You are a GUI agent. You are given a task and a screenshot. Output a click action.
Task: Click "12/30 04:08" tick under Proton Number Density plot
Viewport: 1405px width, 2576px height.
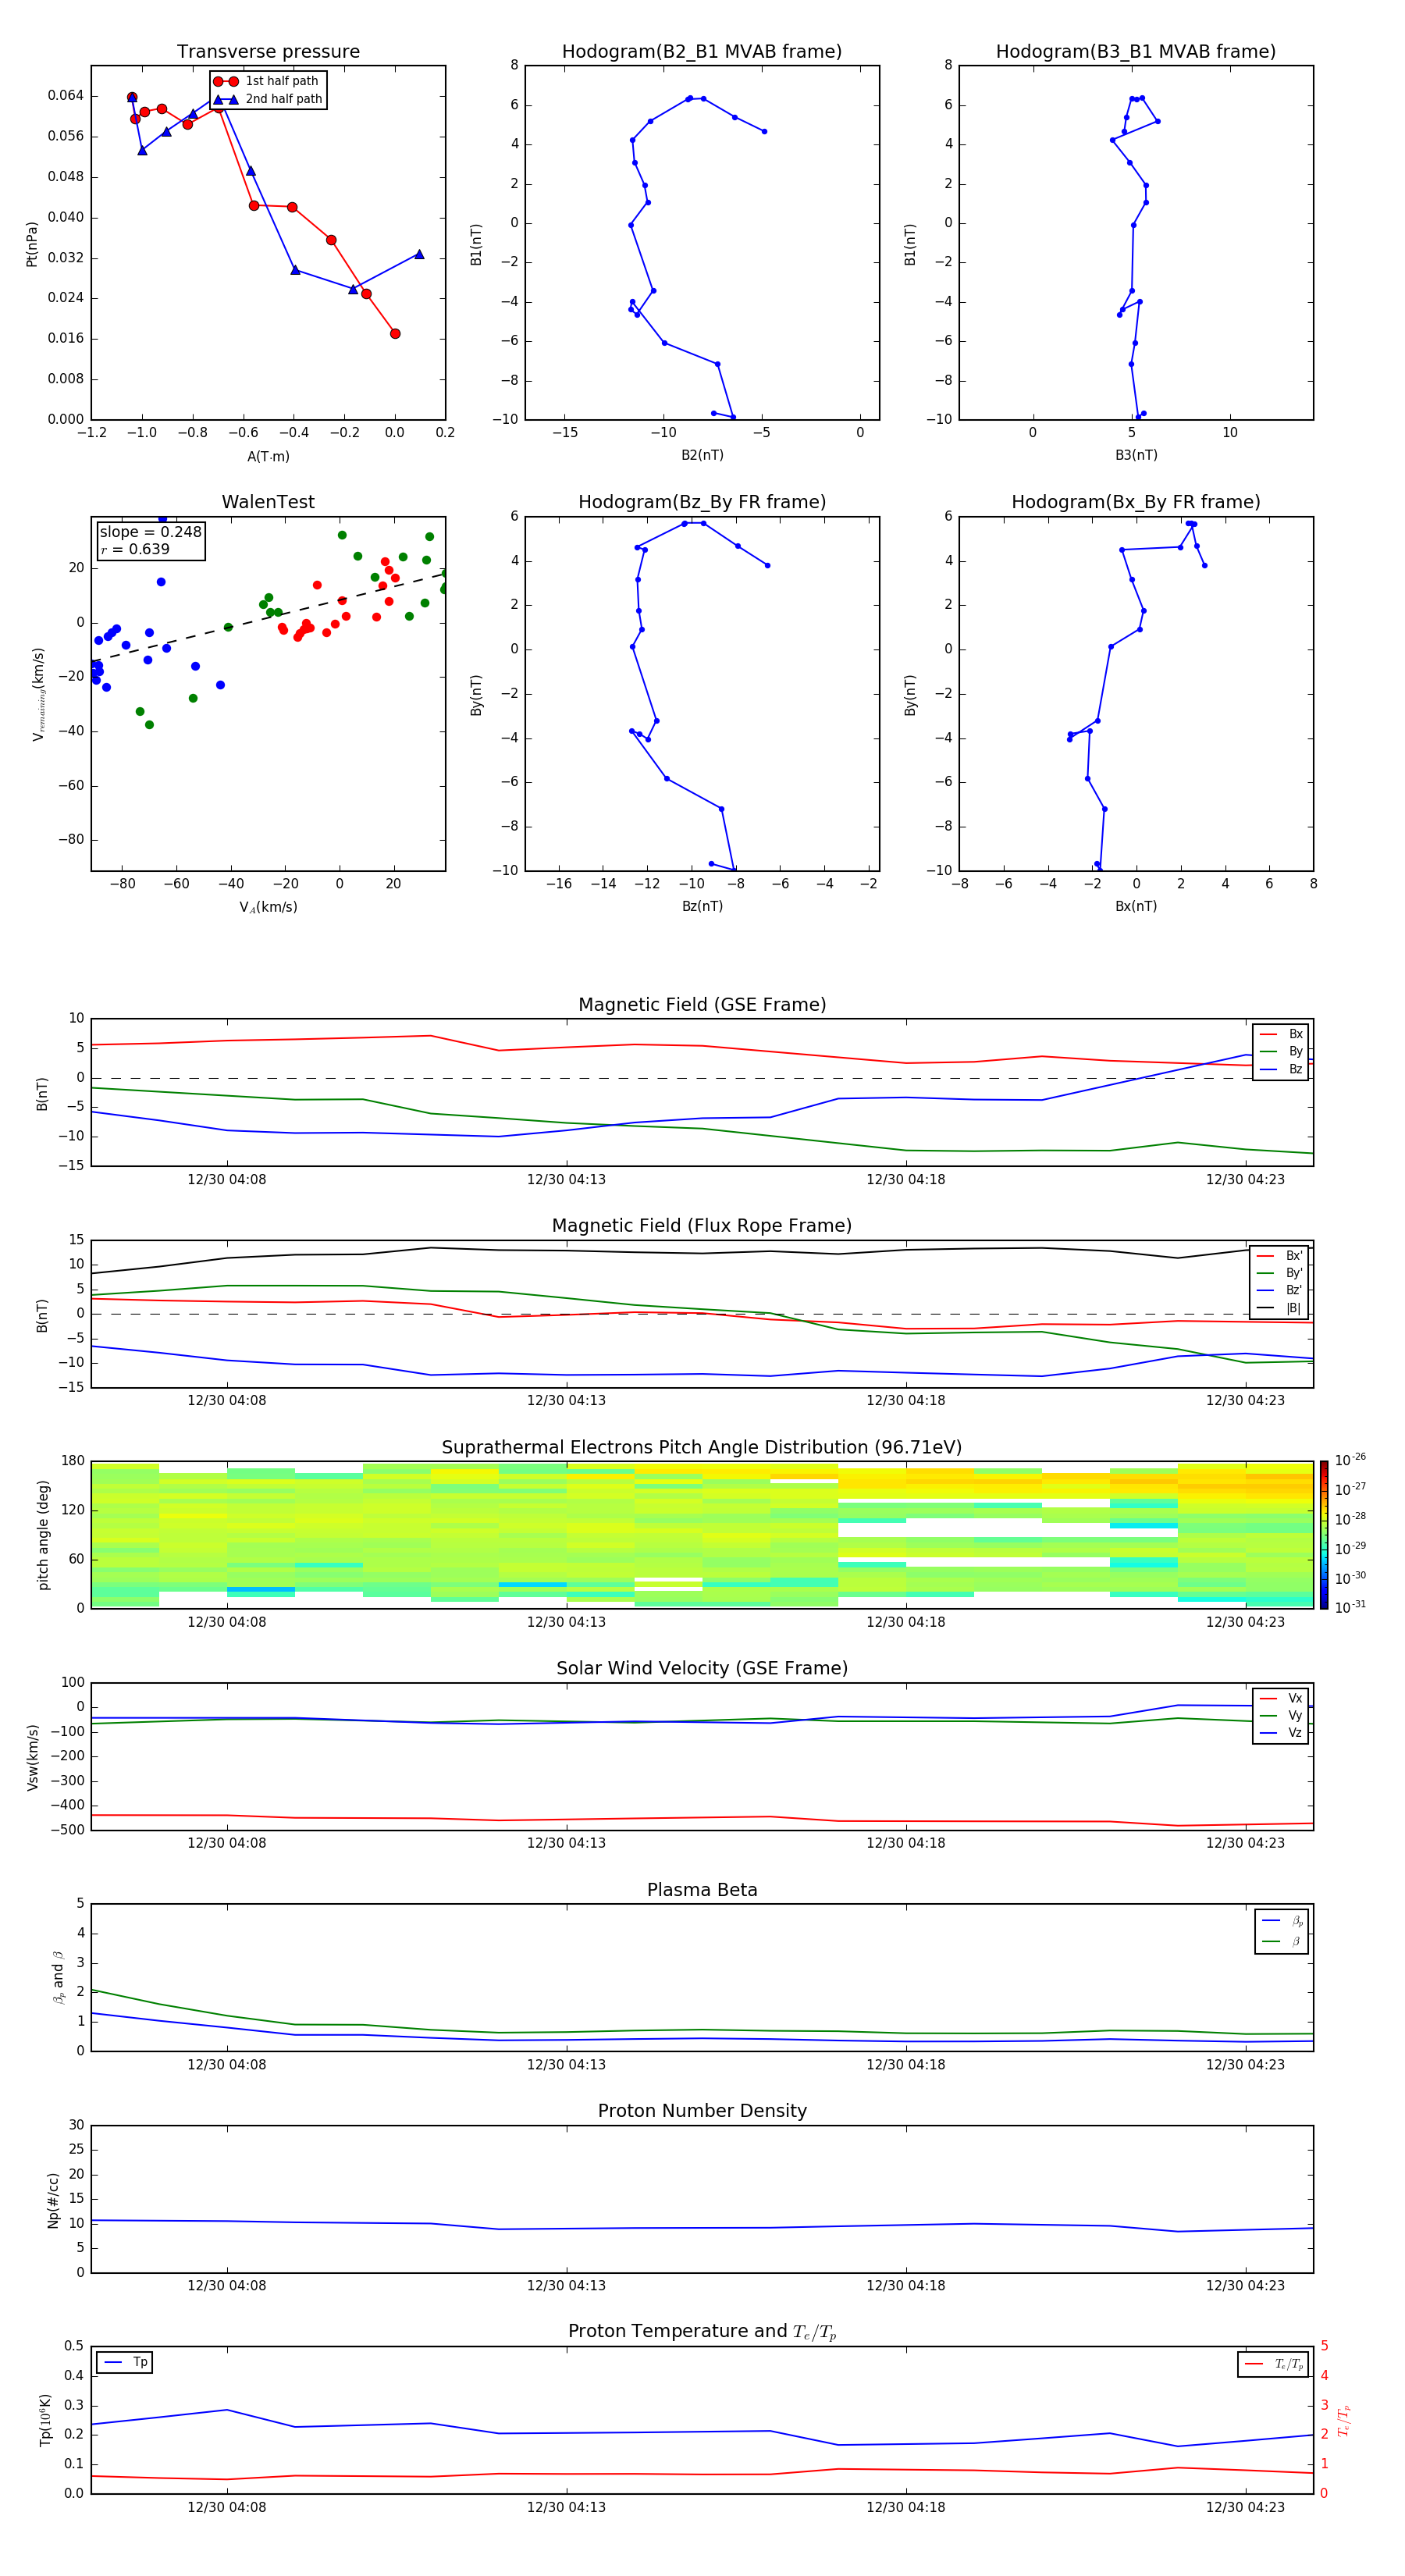[x=227, y=2286]
